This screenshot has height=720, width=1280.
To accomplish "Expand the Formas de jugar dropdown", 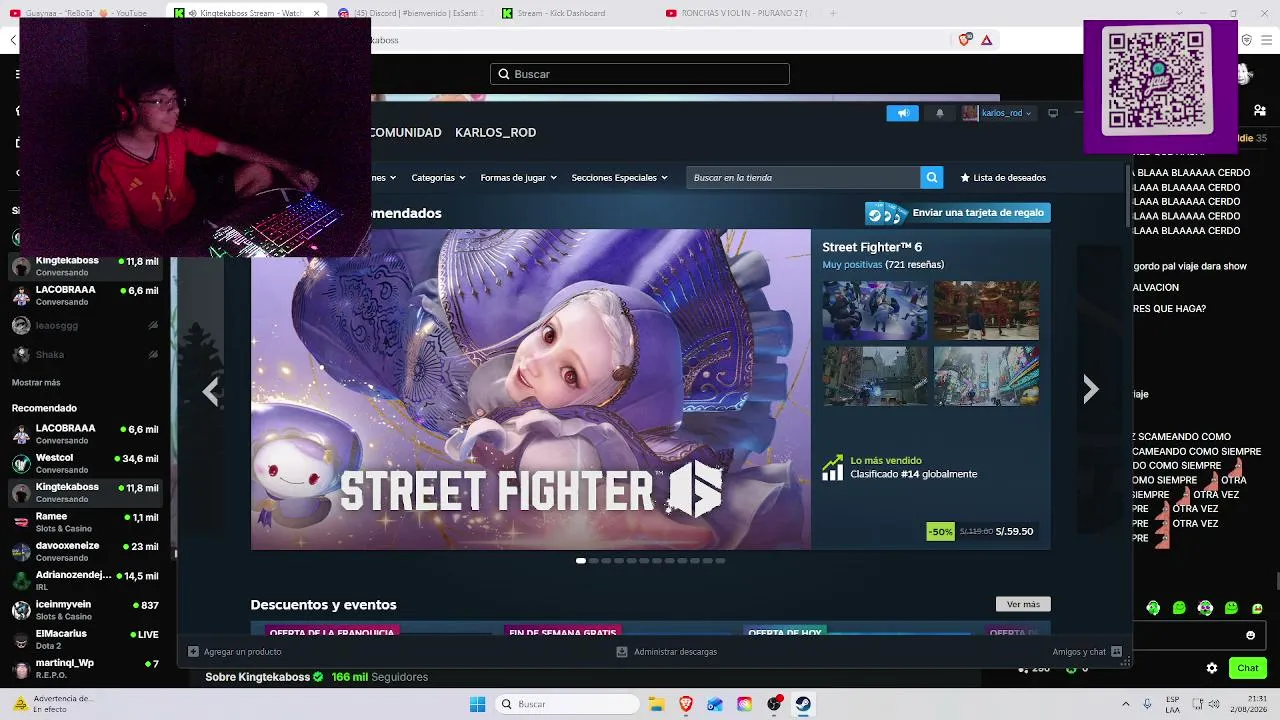I will [519, 178].
